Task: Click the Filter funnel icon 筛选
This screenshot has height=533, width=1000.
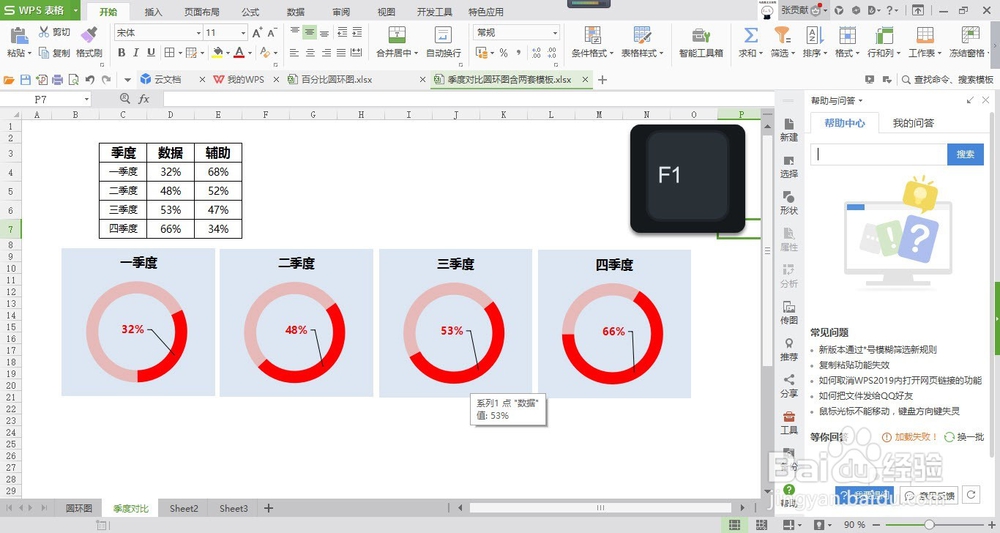Action: click(782, 34)
